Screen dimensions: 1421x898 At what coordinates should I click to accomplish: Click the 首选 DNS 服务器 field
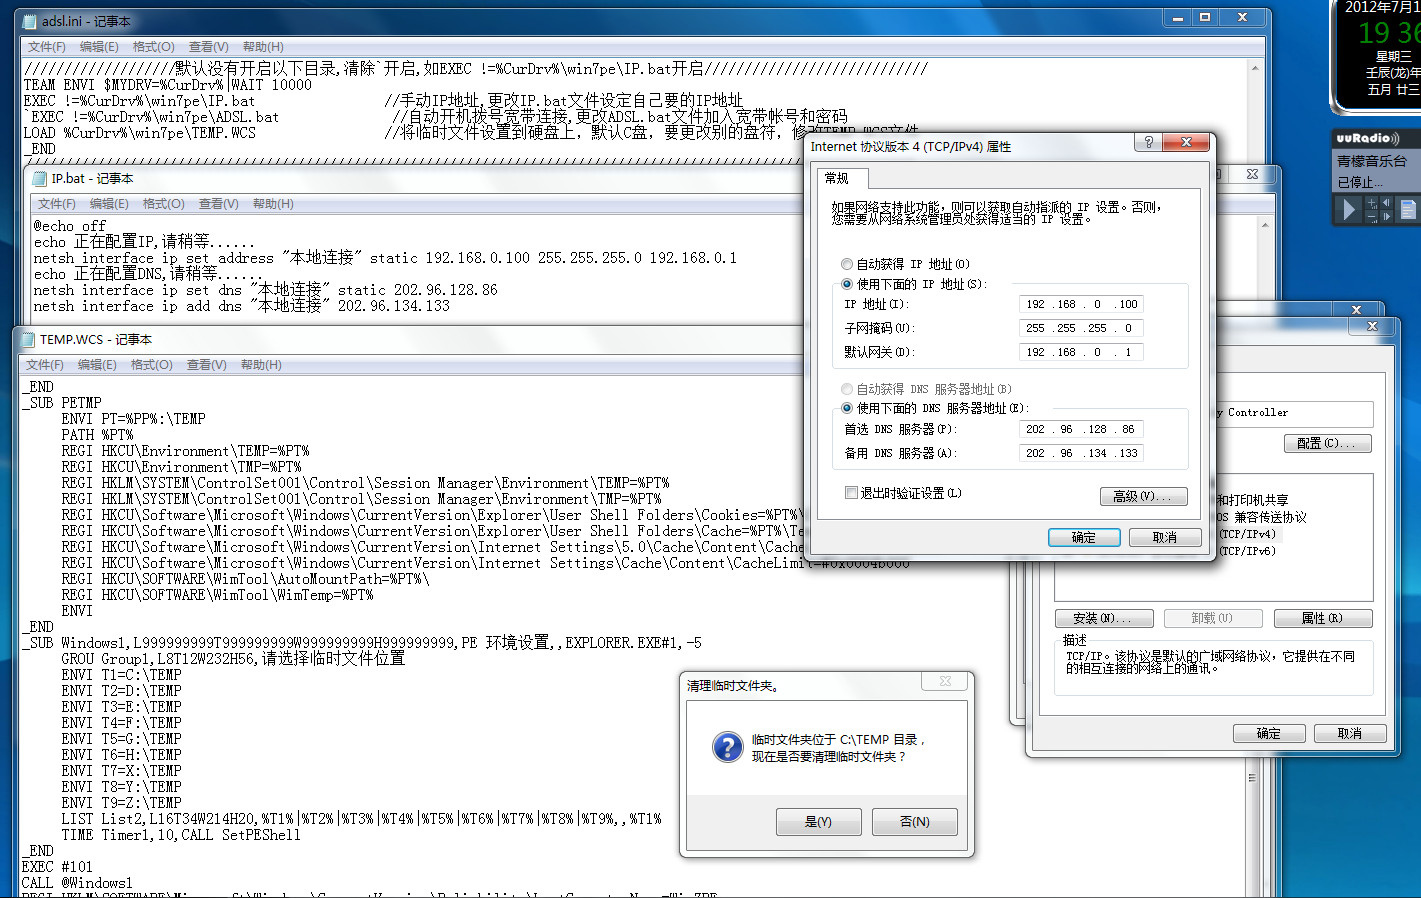[x=1081, y=429]
